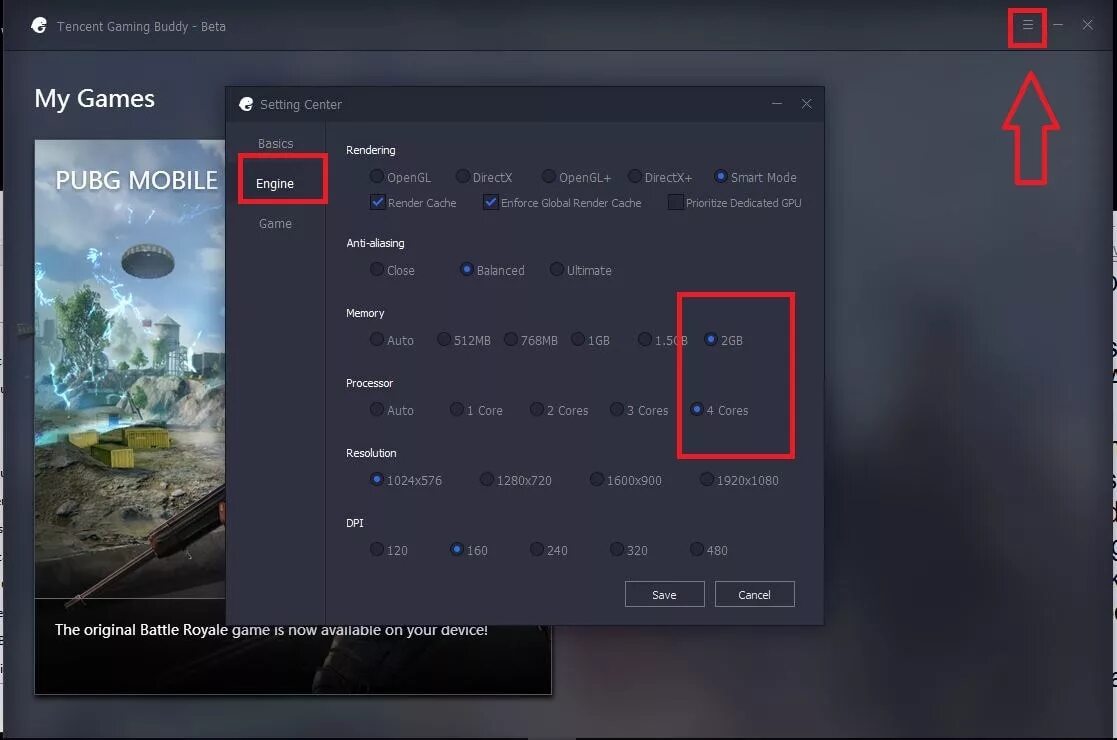Uncheck Enforce Global Render Cache
Image resolution: width=1117 pixels, height=740 pixels.
pos(490,202)
